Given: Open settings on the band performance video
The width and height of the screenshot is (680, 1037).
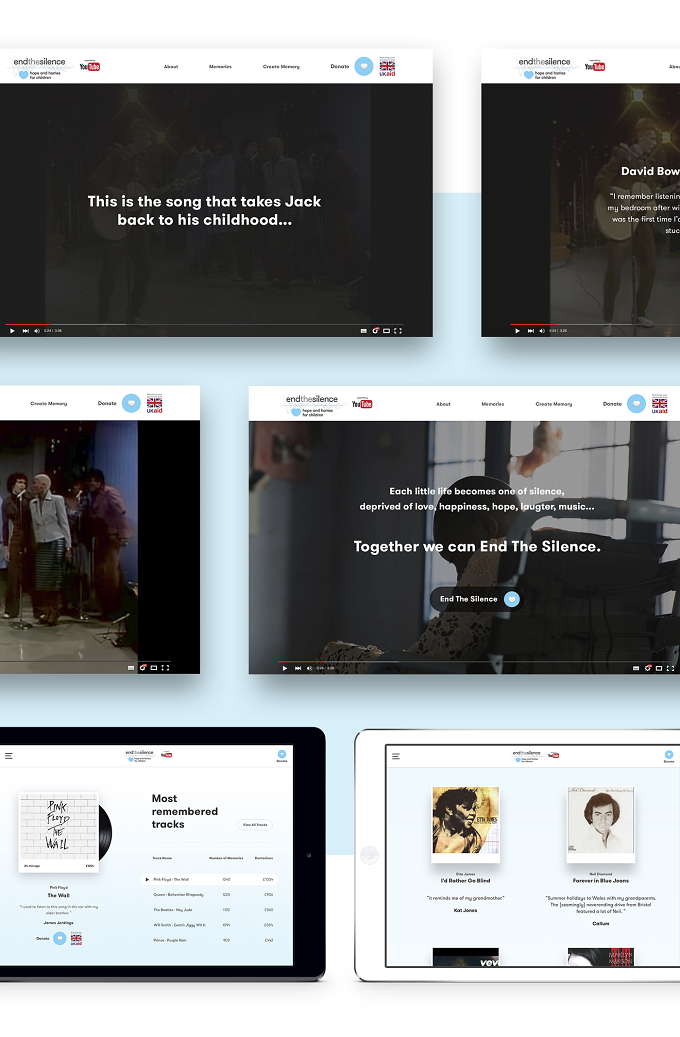Looking at the screenshot, I should tap(142, 667).
